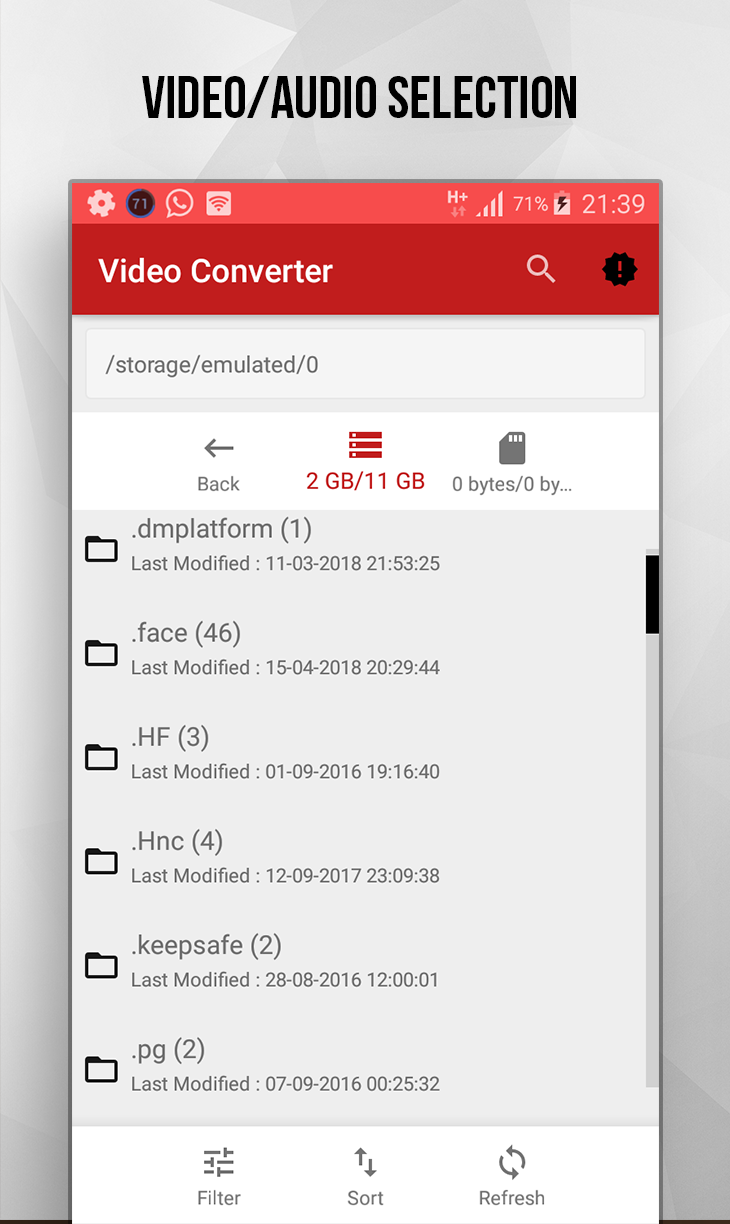Open the .pg folder icon
Screen dimensions: 730x1224
[x=101, y=1069]
